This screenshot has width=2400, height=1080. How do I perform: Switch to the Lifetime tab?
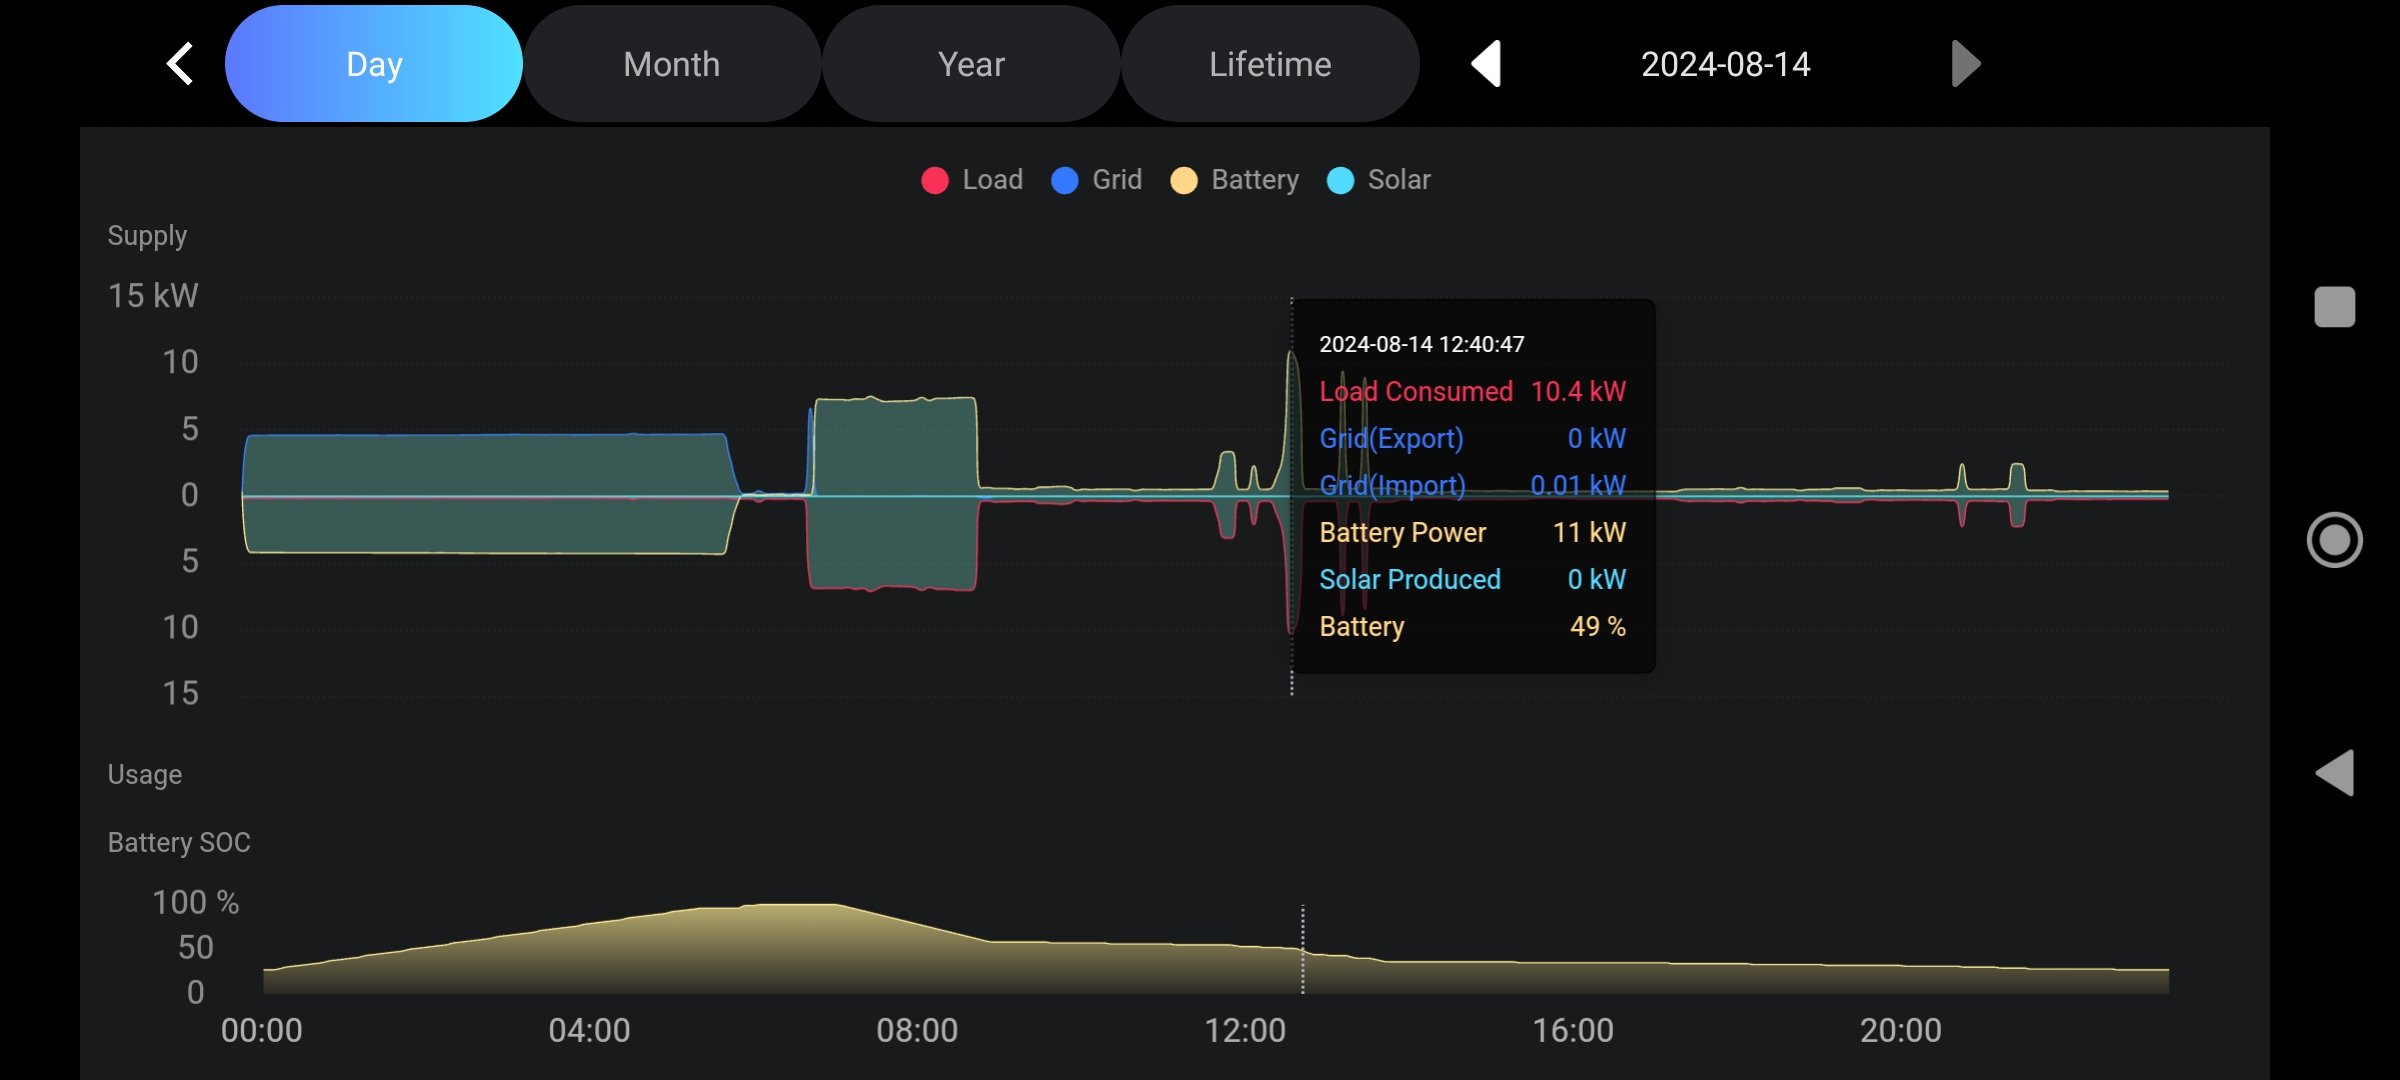[1269, 64]
